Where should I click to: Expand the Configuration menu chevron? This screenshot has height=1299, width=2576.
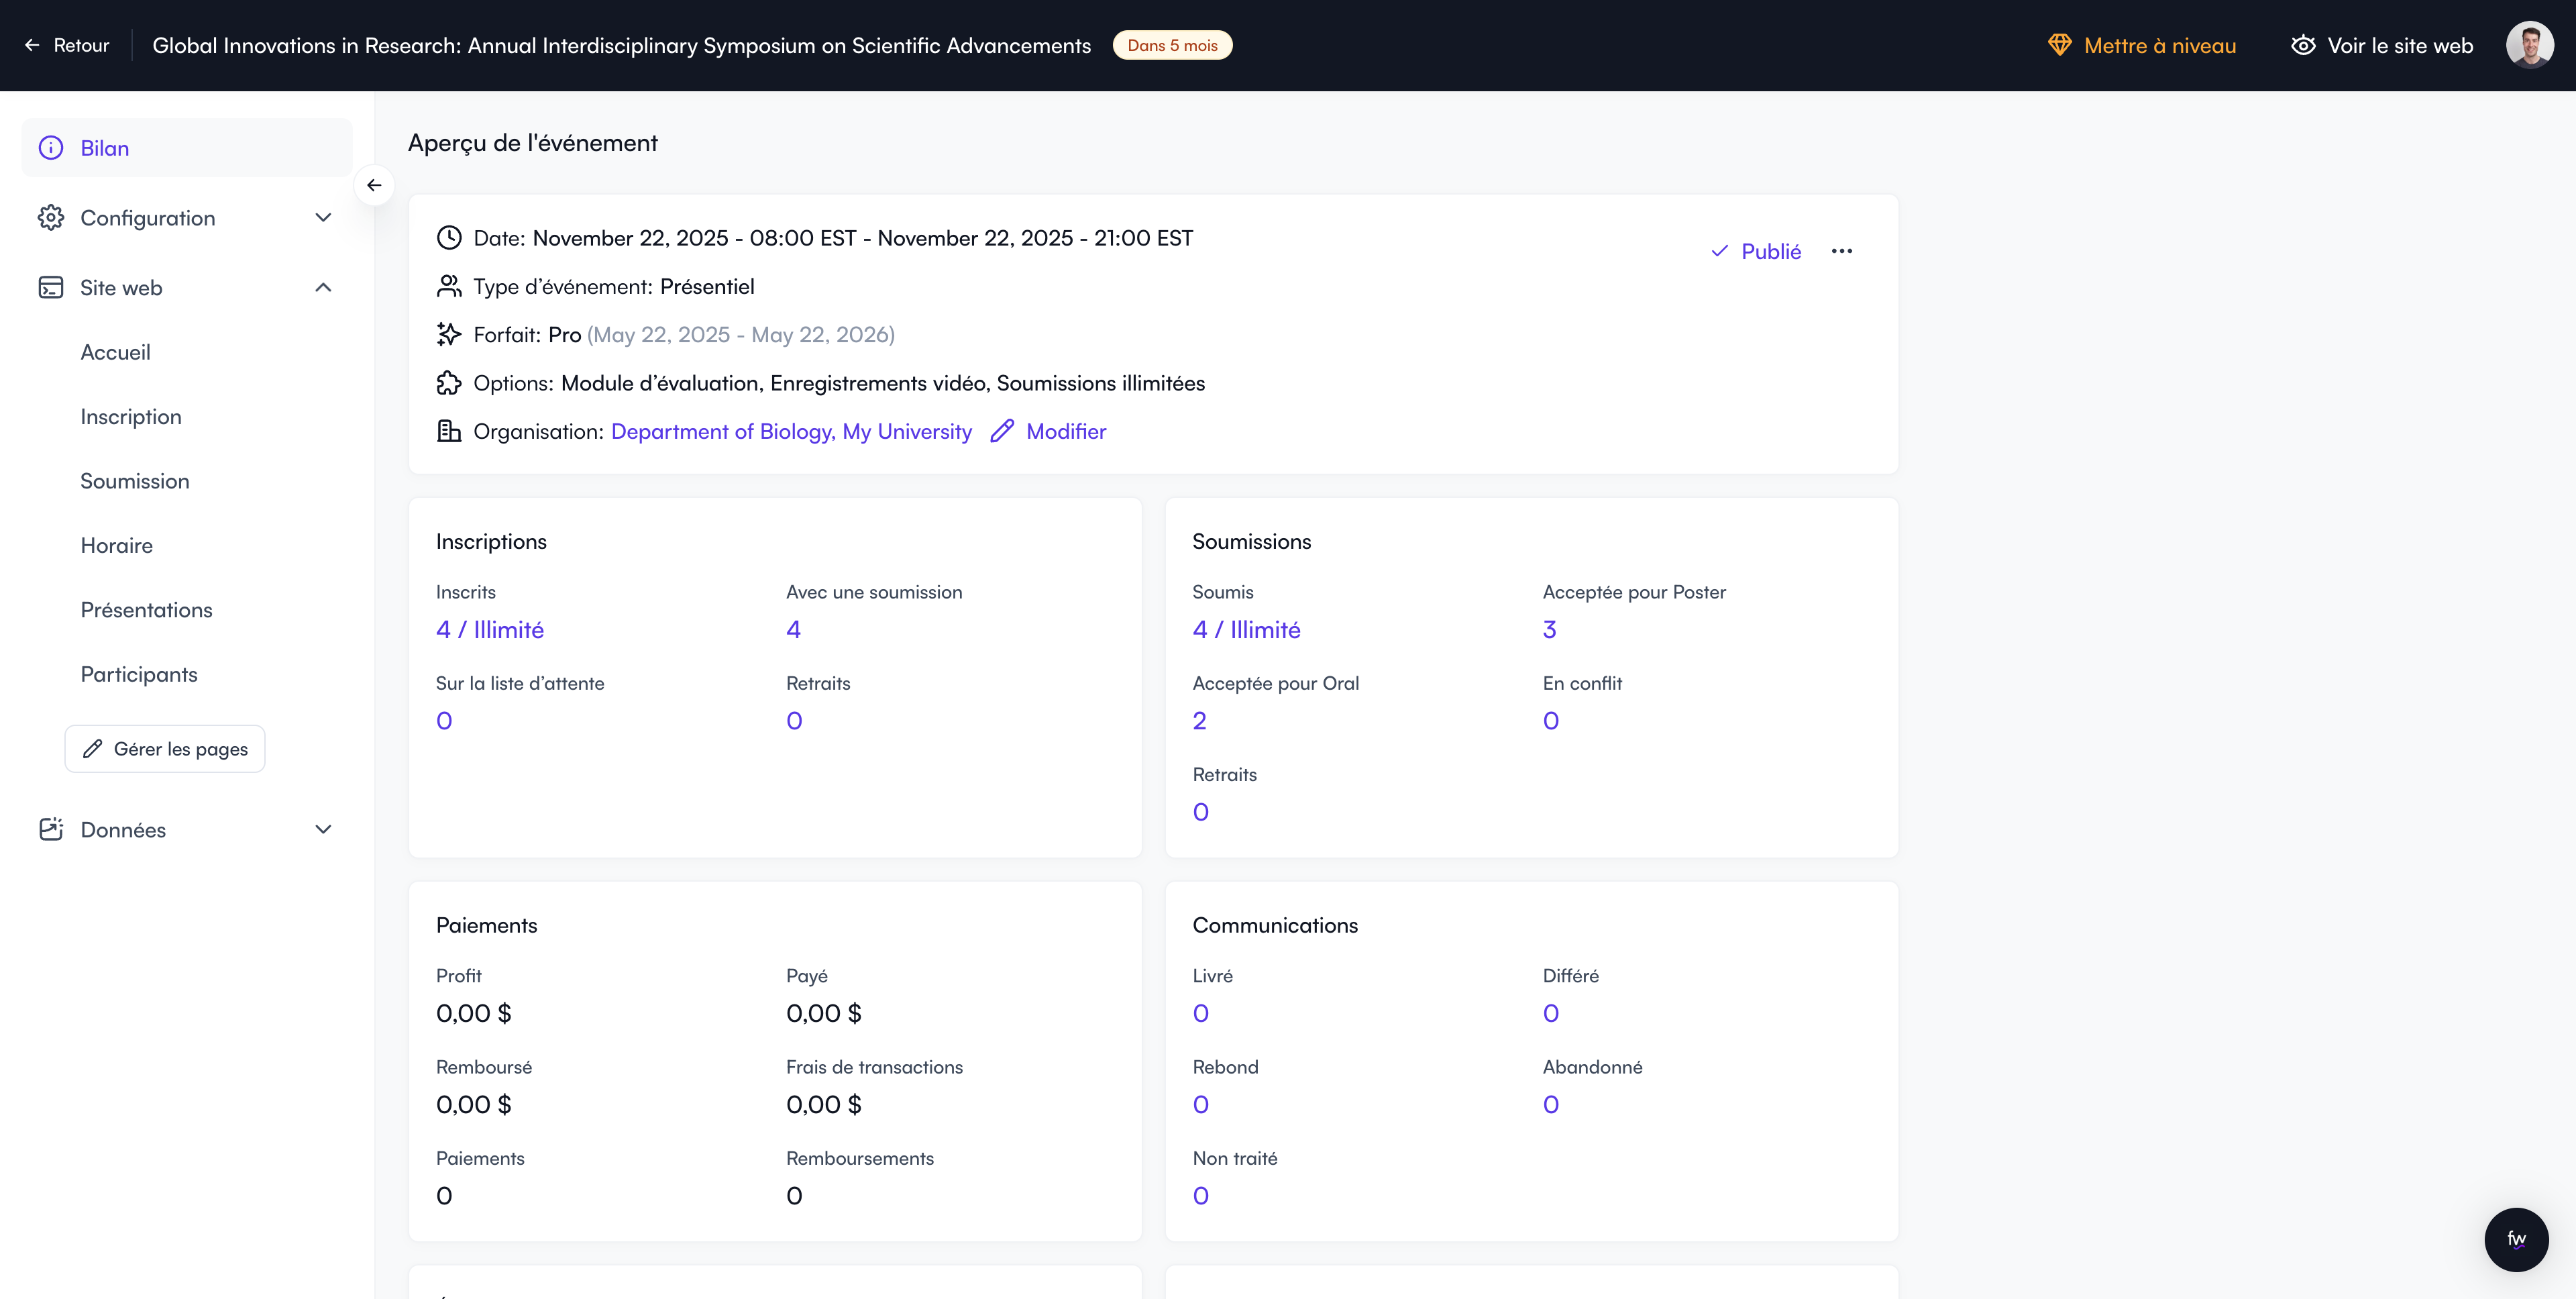[323, 218]
